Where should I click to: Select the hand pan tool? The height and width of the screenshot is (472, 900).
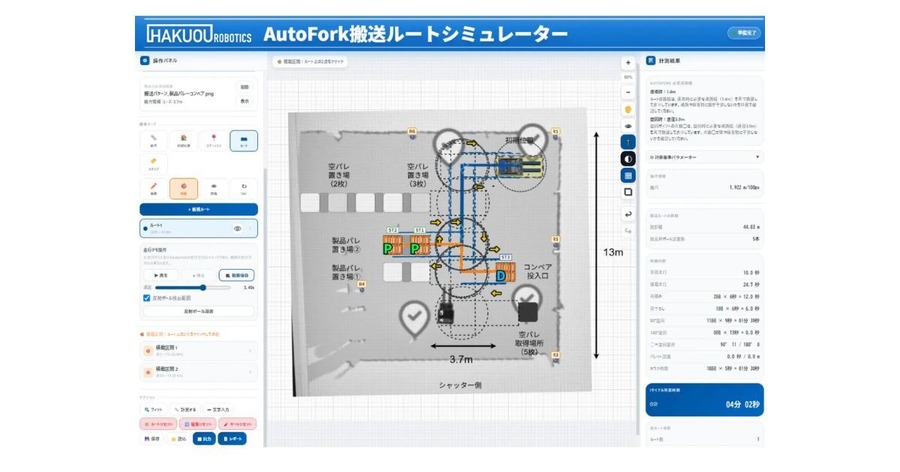point(628,109)
